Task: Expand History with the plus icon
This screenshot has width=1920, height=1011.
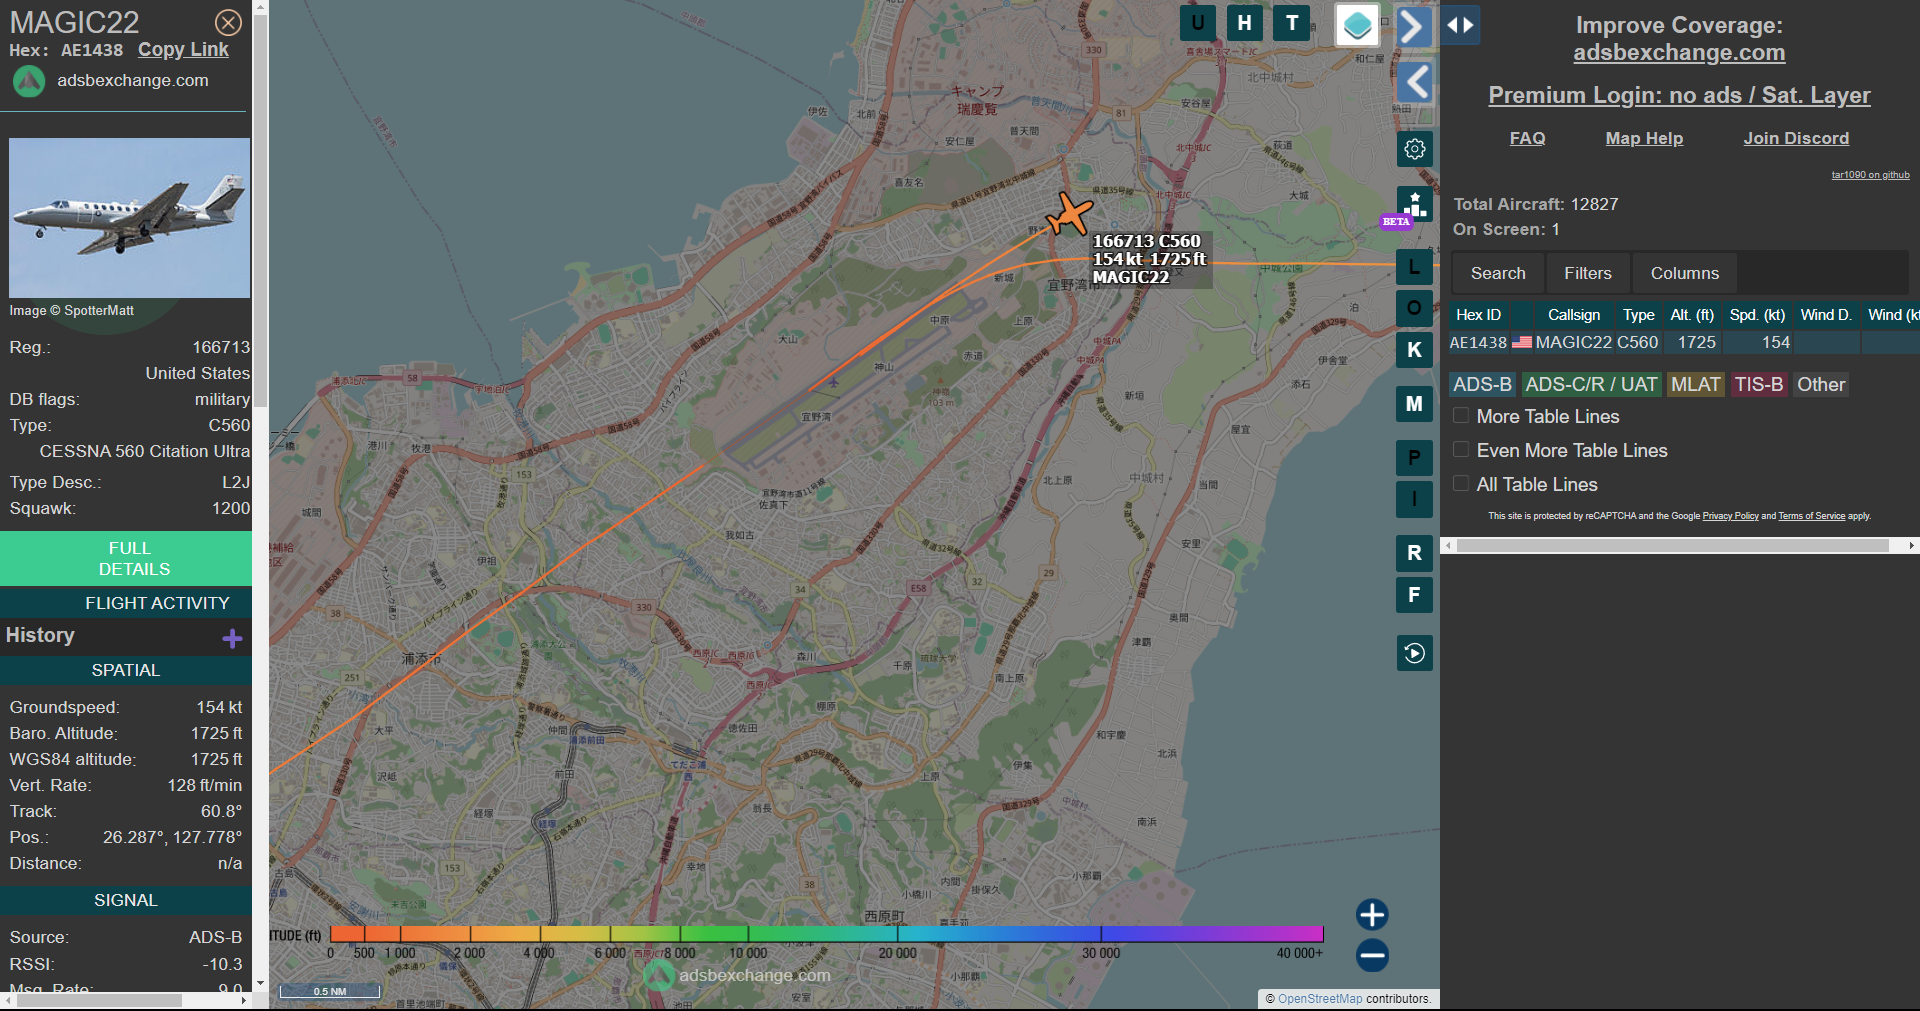Action: click(x=232, y=638)
